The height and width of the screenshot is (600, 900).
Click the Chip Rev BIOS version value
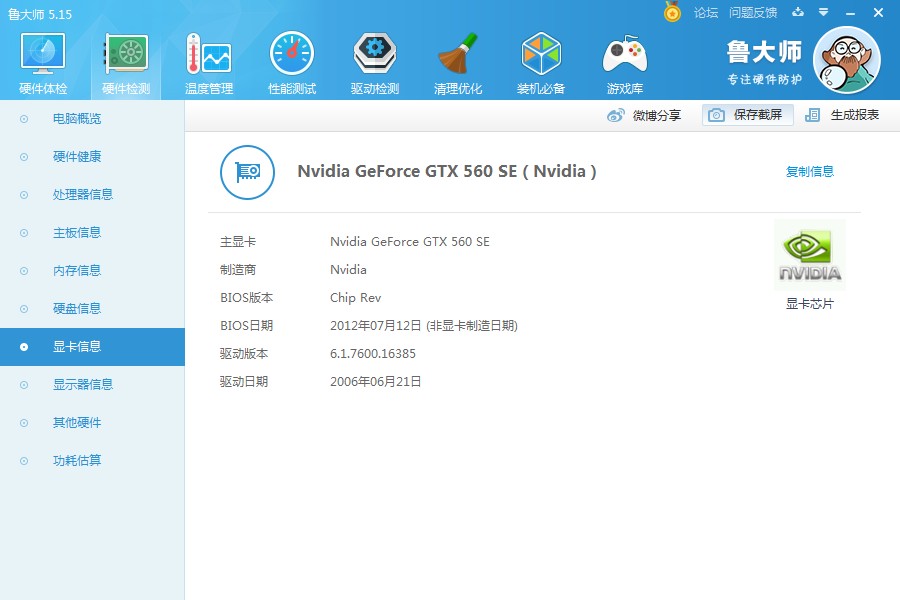pos(355,297)
